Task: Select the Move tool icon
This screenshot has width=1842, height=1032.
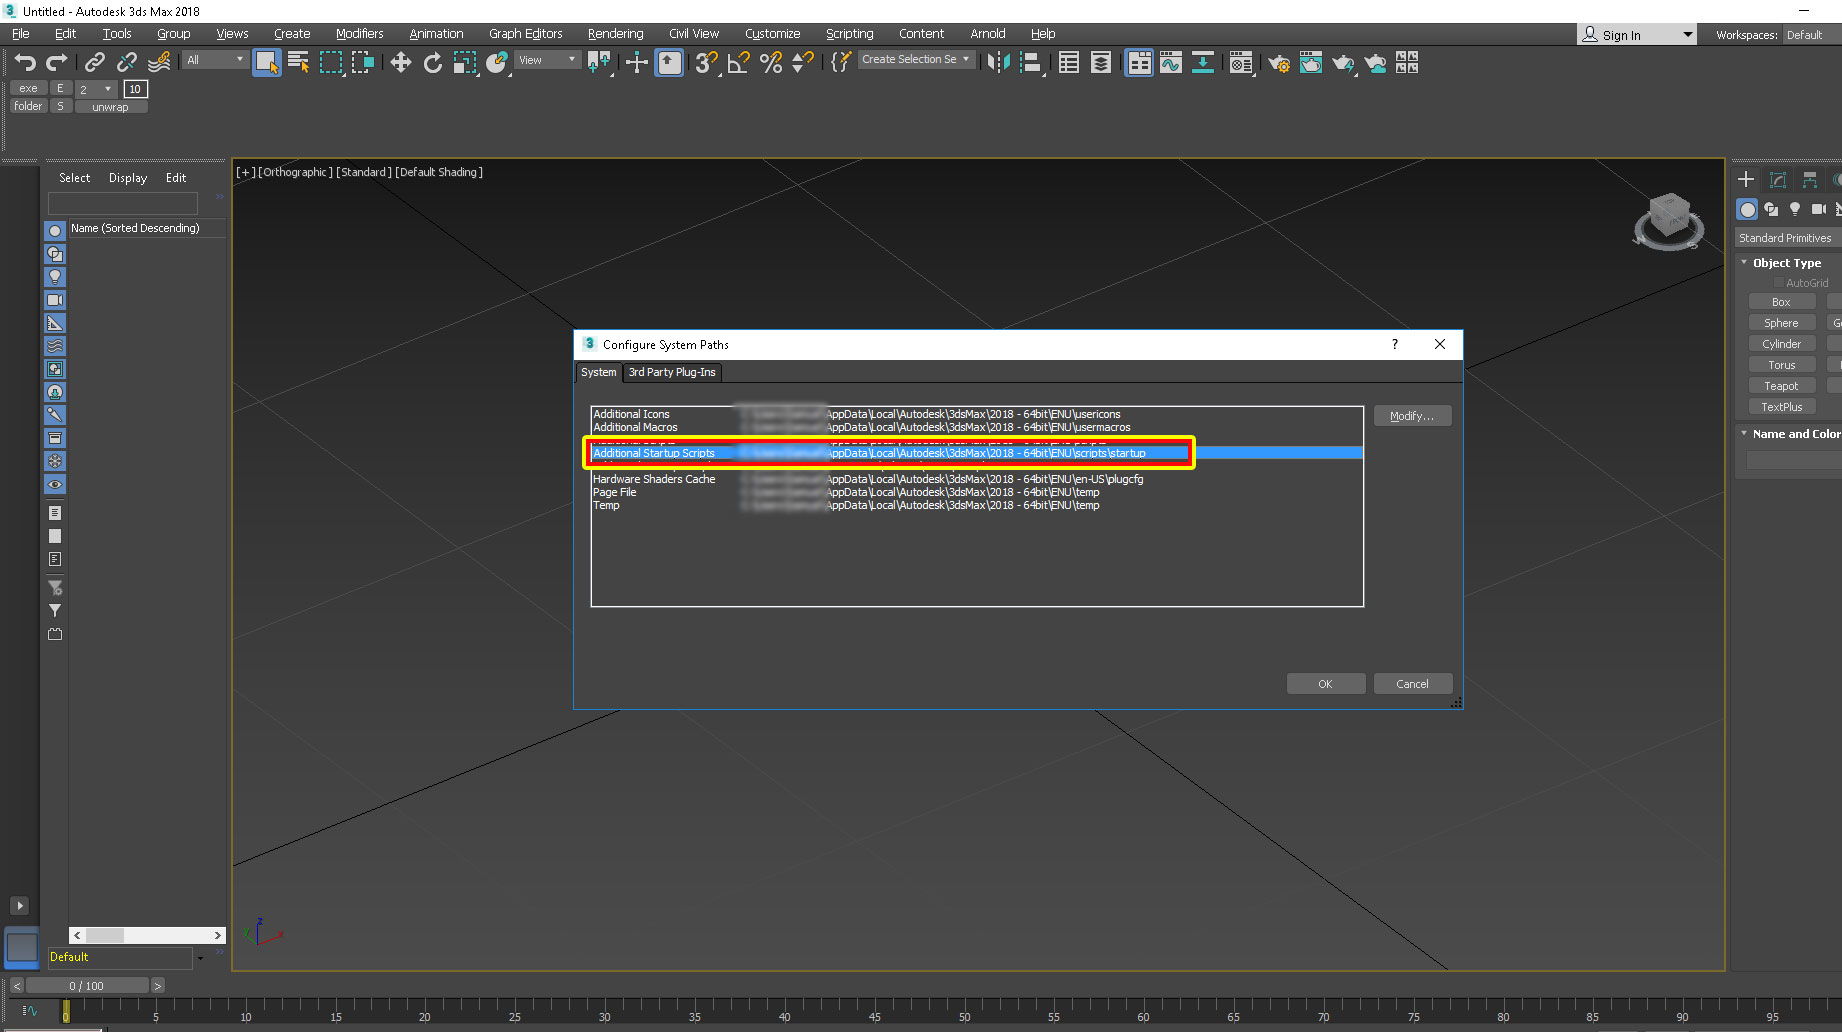Action: [401, 63]
